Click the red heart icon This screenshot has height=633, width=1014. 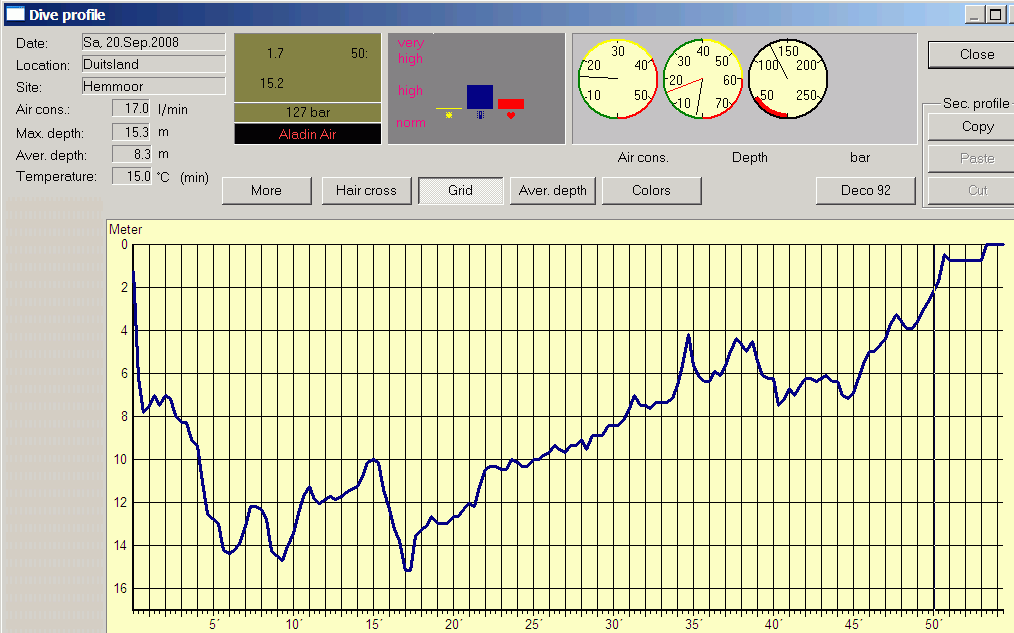click(511, 115)
